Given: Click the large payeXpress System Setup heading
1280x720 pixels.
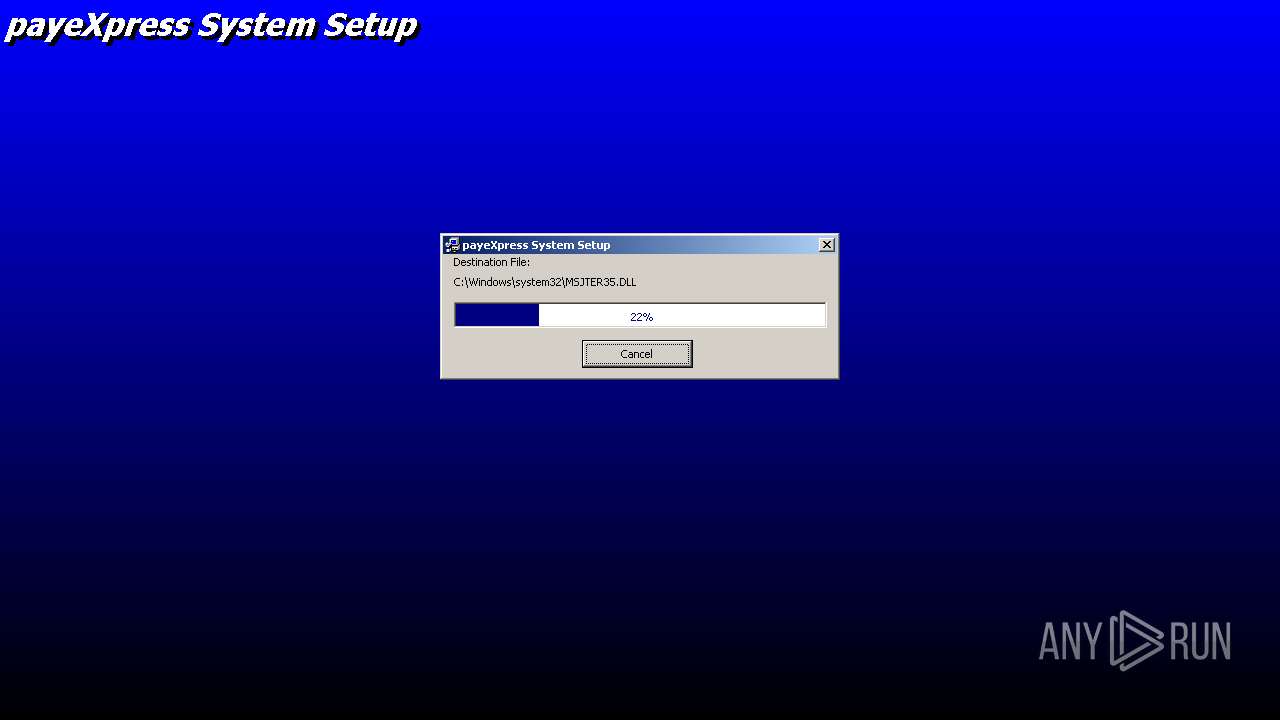Looking at the screenshot, I should 211,25.
